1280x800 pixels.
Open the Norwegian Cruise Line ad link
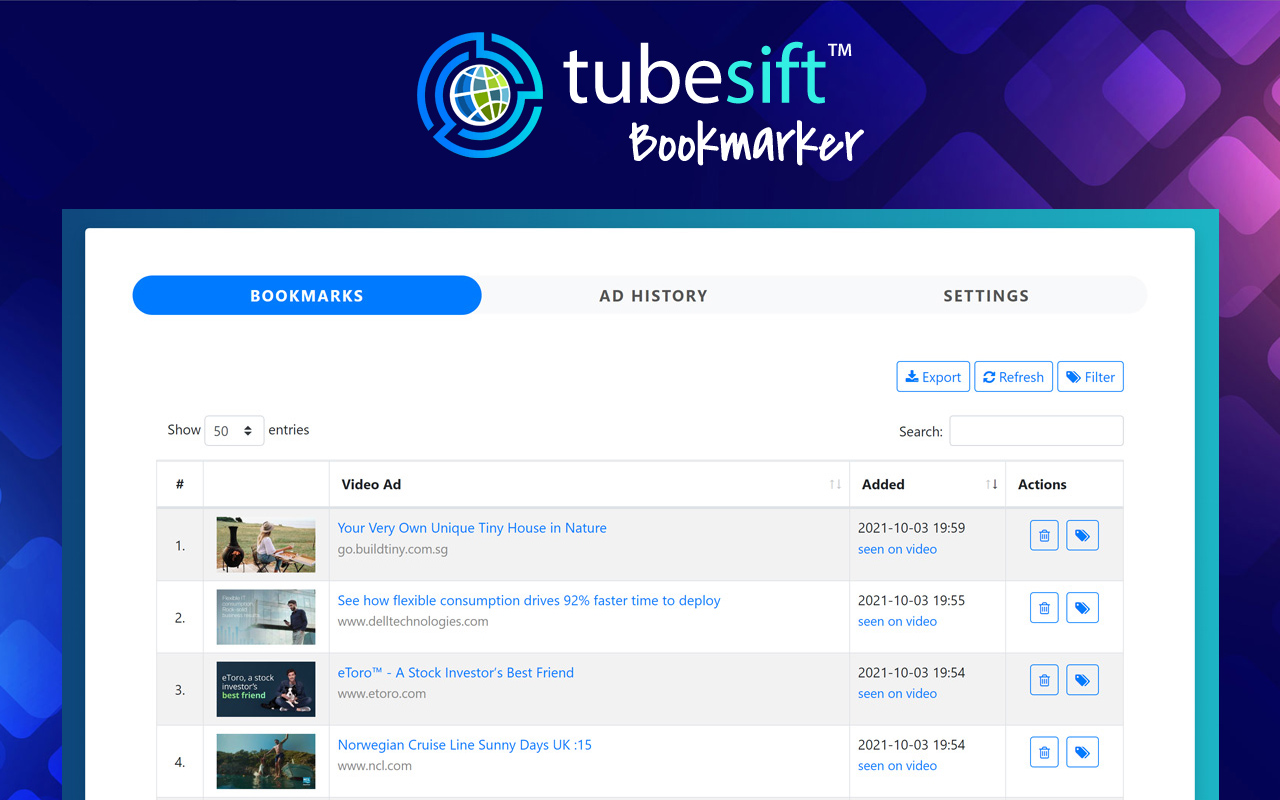[464, 744]
